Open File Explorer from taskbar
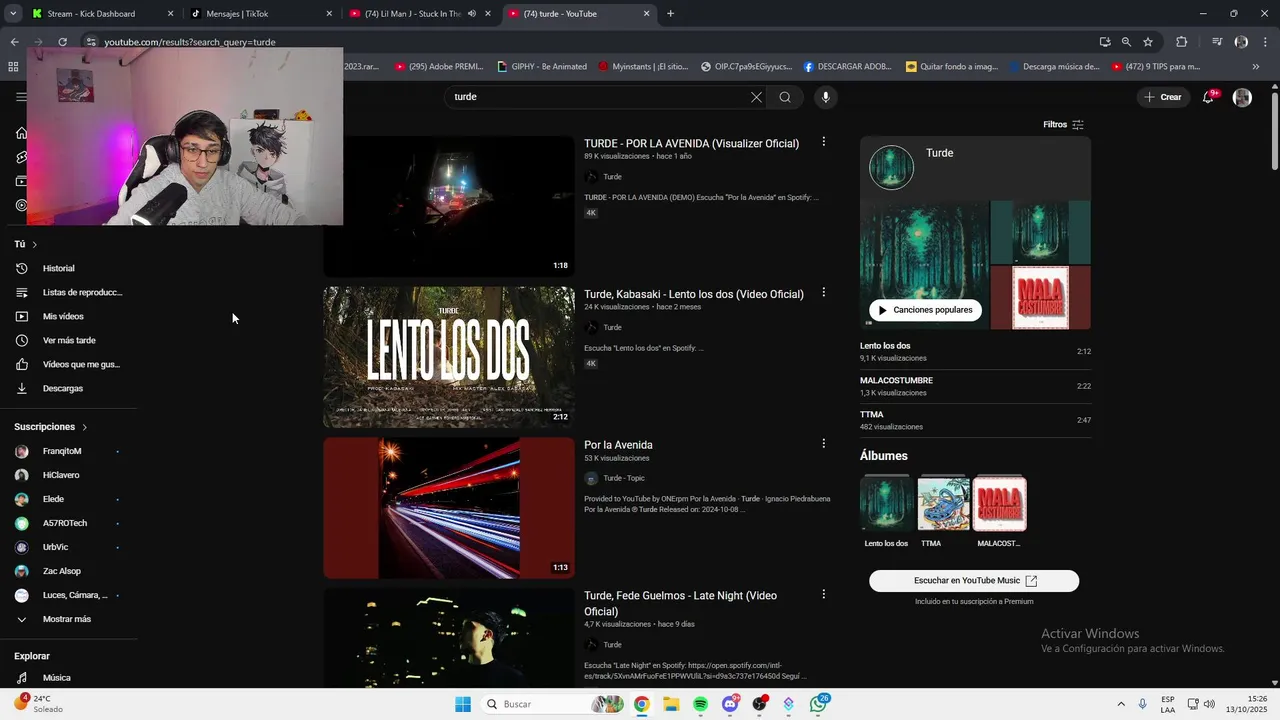 (x=671, y=704)
